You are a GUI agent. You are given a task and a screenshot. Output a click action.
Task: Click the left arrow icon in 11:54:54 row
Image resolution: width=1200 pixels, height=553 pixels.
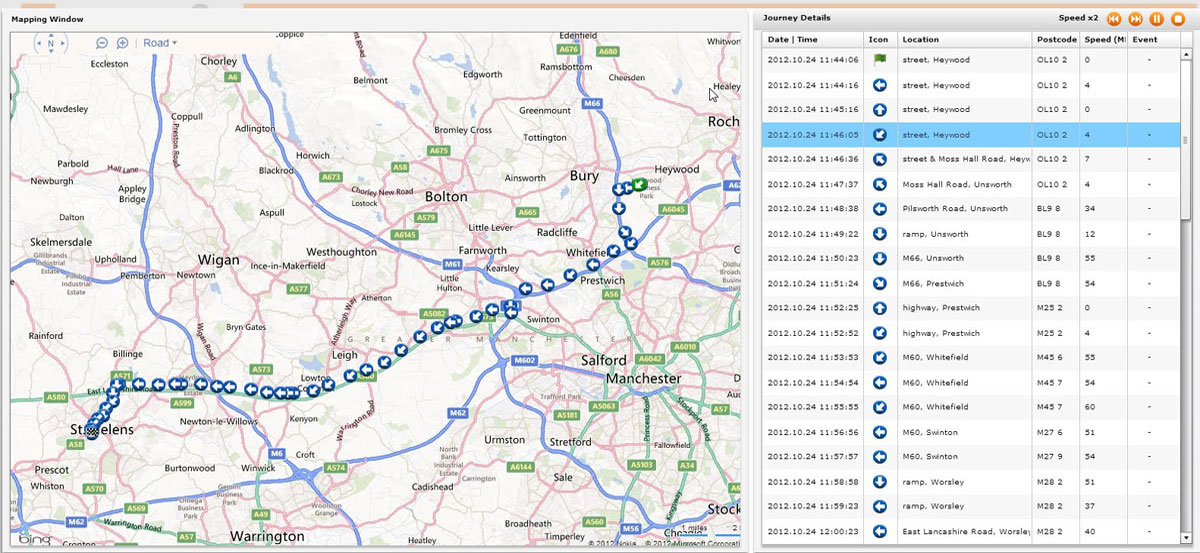pyautogui.click(x=879, y=383)
